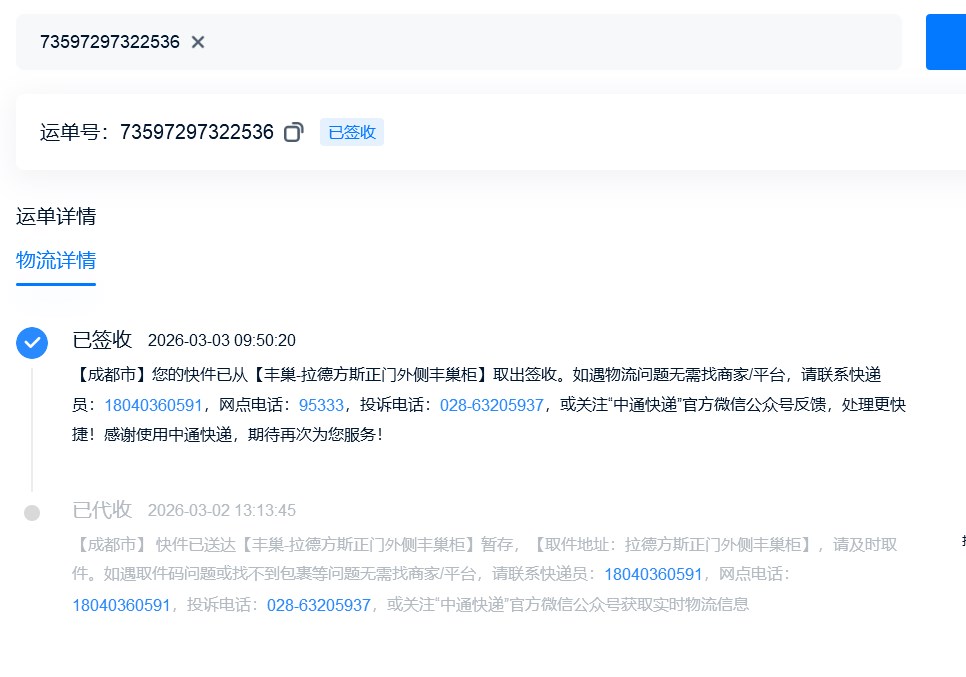966x677 pixels.
Task: Click the 73597297322536 tag text in search box
Action: [x=110, y=42]
